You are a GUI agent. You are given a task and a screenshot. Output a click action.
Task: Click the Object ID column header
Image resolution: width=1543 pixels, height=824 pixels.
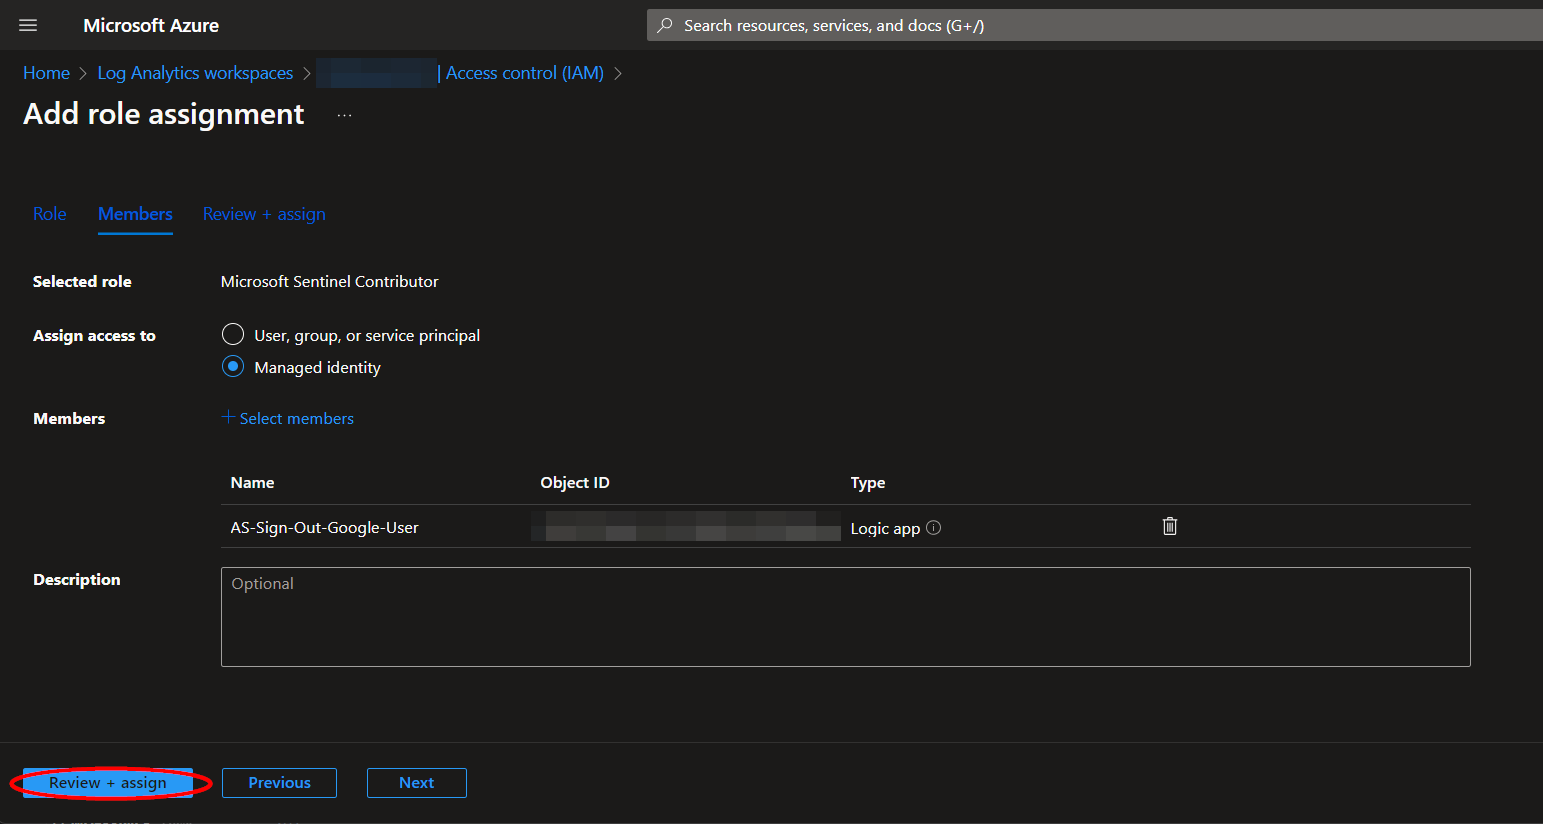[x=575, y=483]
